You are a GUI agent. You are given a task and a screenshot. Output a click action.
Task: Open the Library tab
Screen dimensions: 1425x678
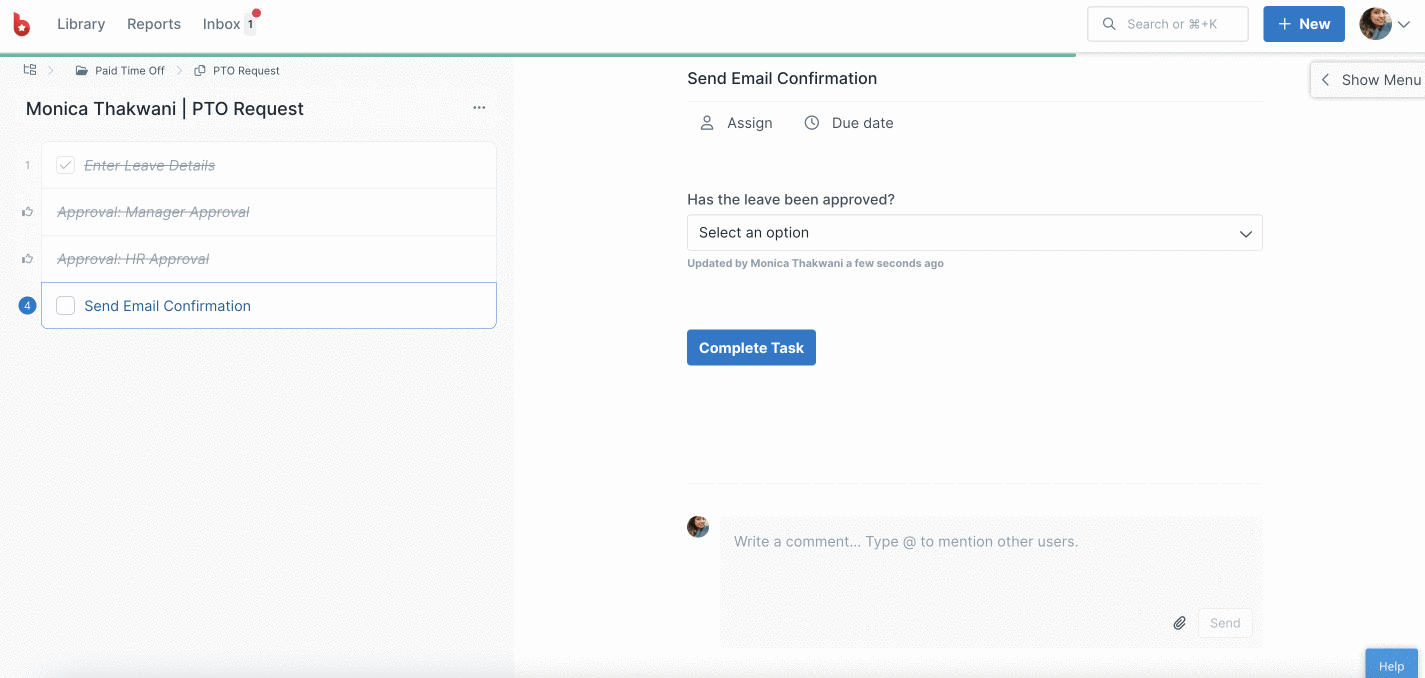[x=81, y=24]
